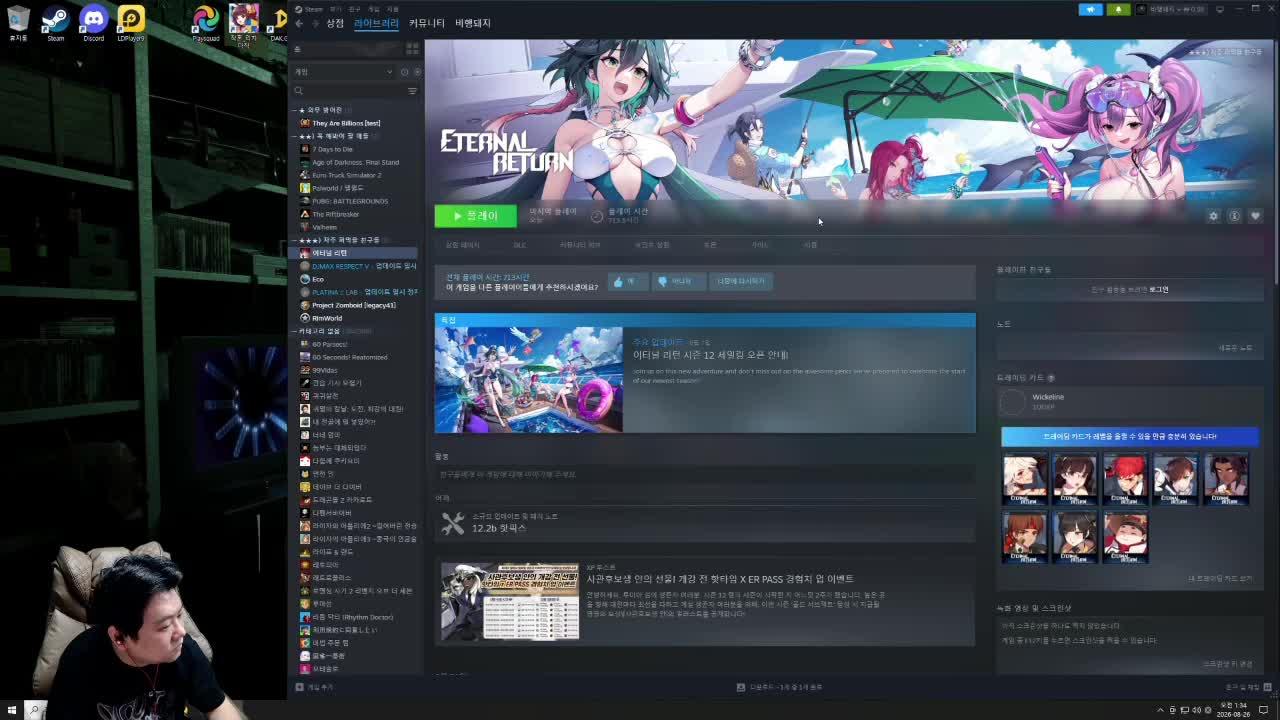Open the 커뮤니티 tab
Image resolution: width=1280 pixels, height=720 pixels.
point(427,23)
